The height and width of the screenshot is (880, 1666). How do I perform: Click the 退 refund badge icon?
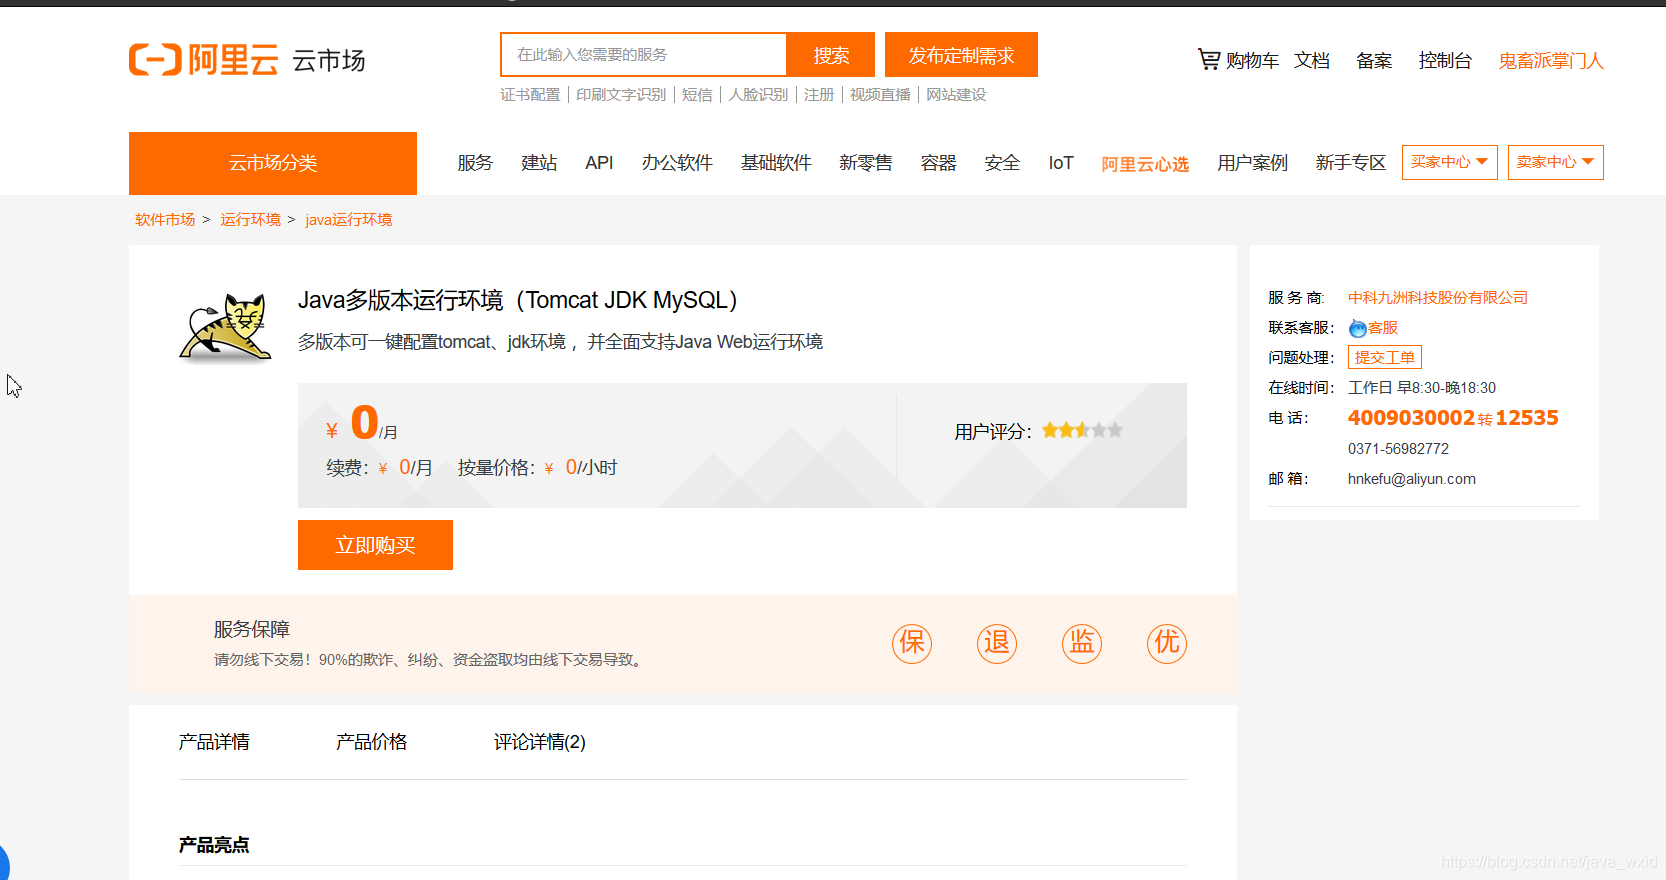coord(997,643)
